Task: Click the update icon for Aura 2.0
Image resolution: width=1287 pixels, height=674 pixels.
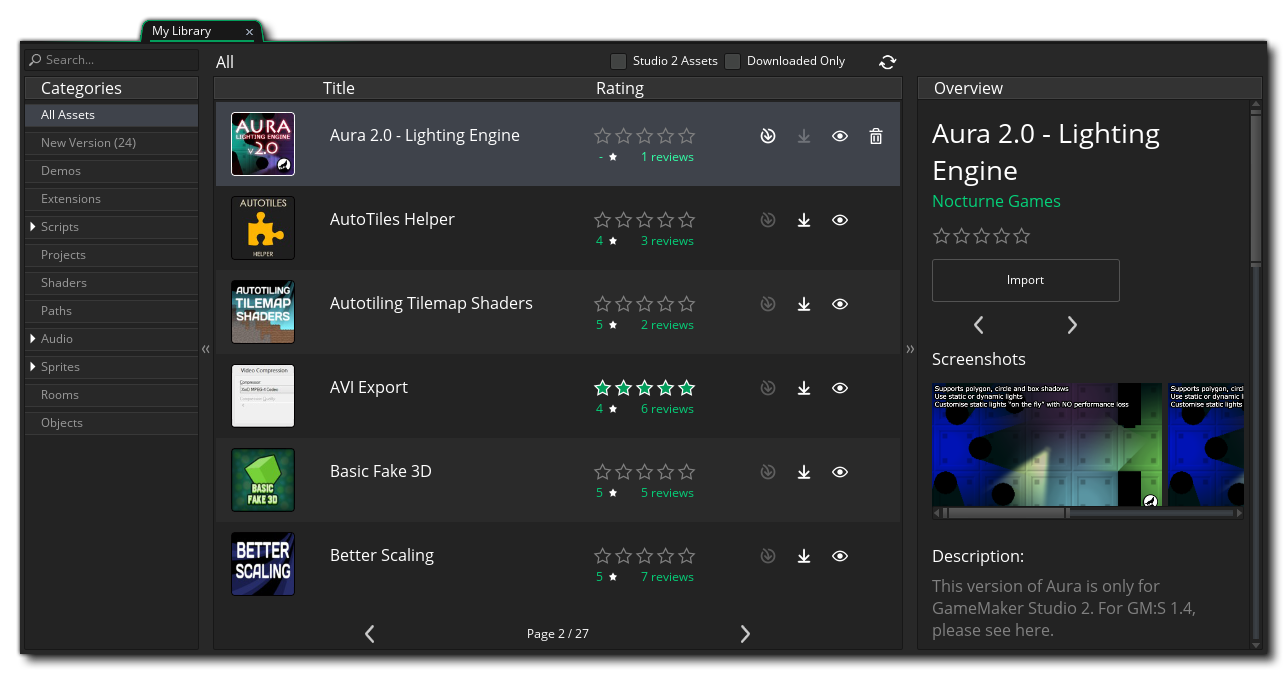Action: tap(768, 136)
